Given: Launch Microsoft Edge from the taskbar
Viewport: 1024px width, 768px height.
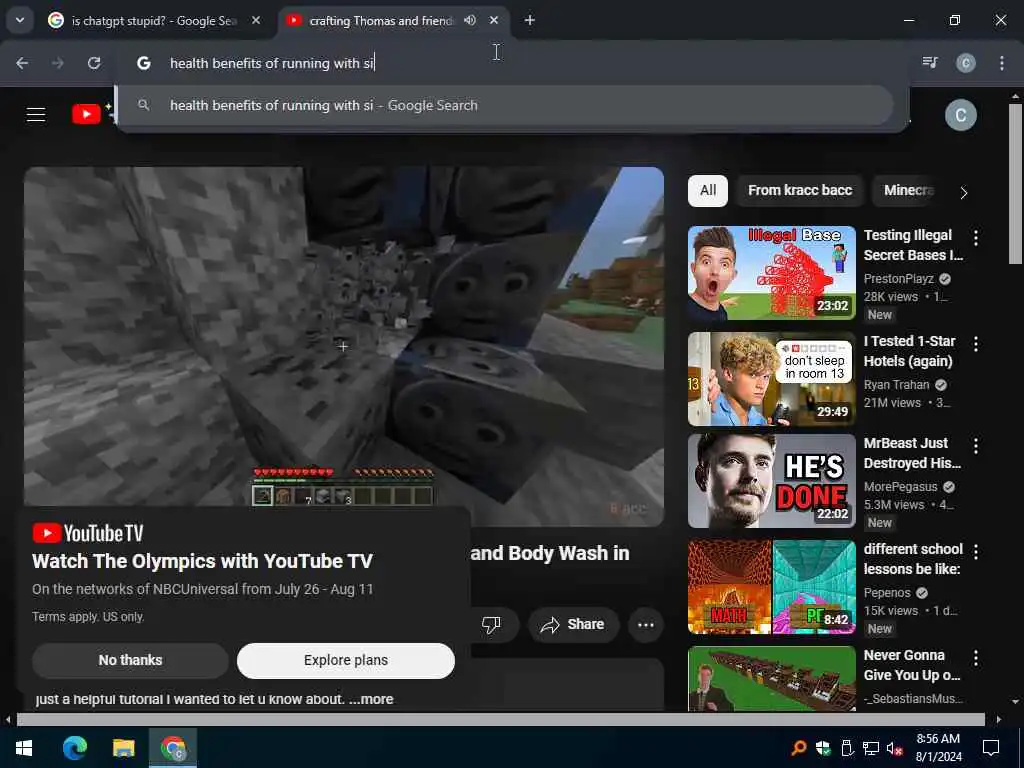Looking at the screenshot, I should point(74,748).
